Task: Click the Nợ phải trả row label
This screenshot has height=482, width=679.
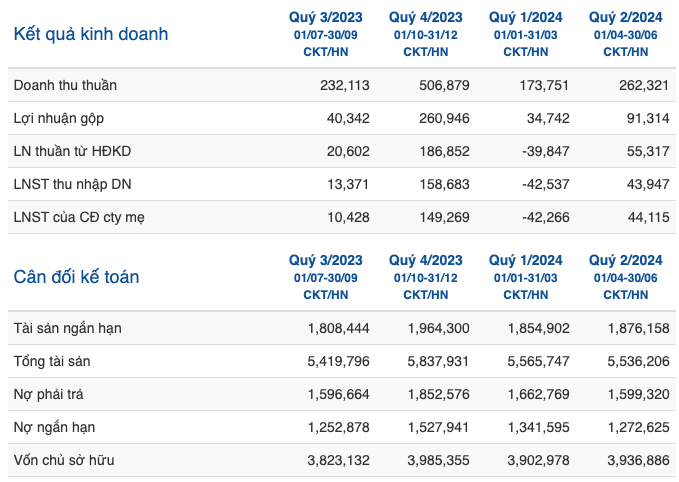Action: [x=48, y=395]
